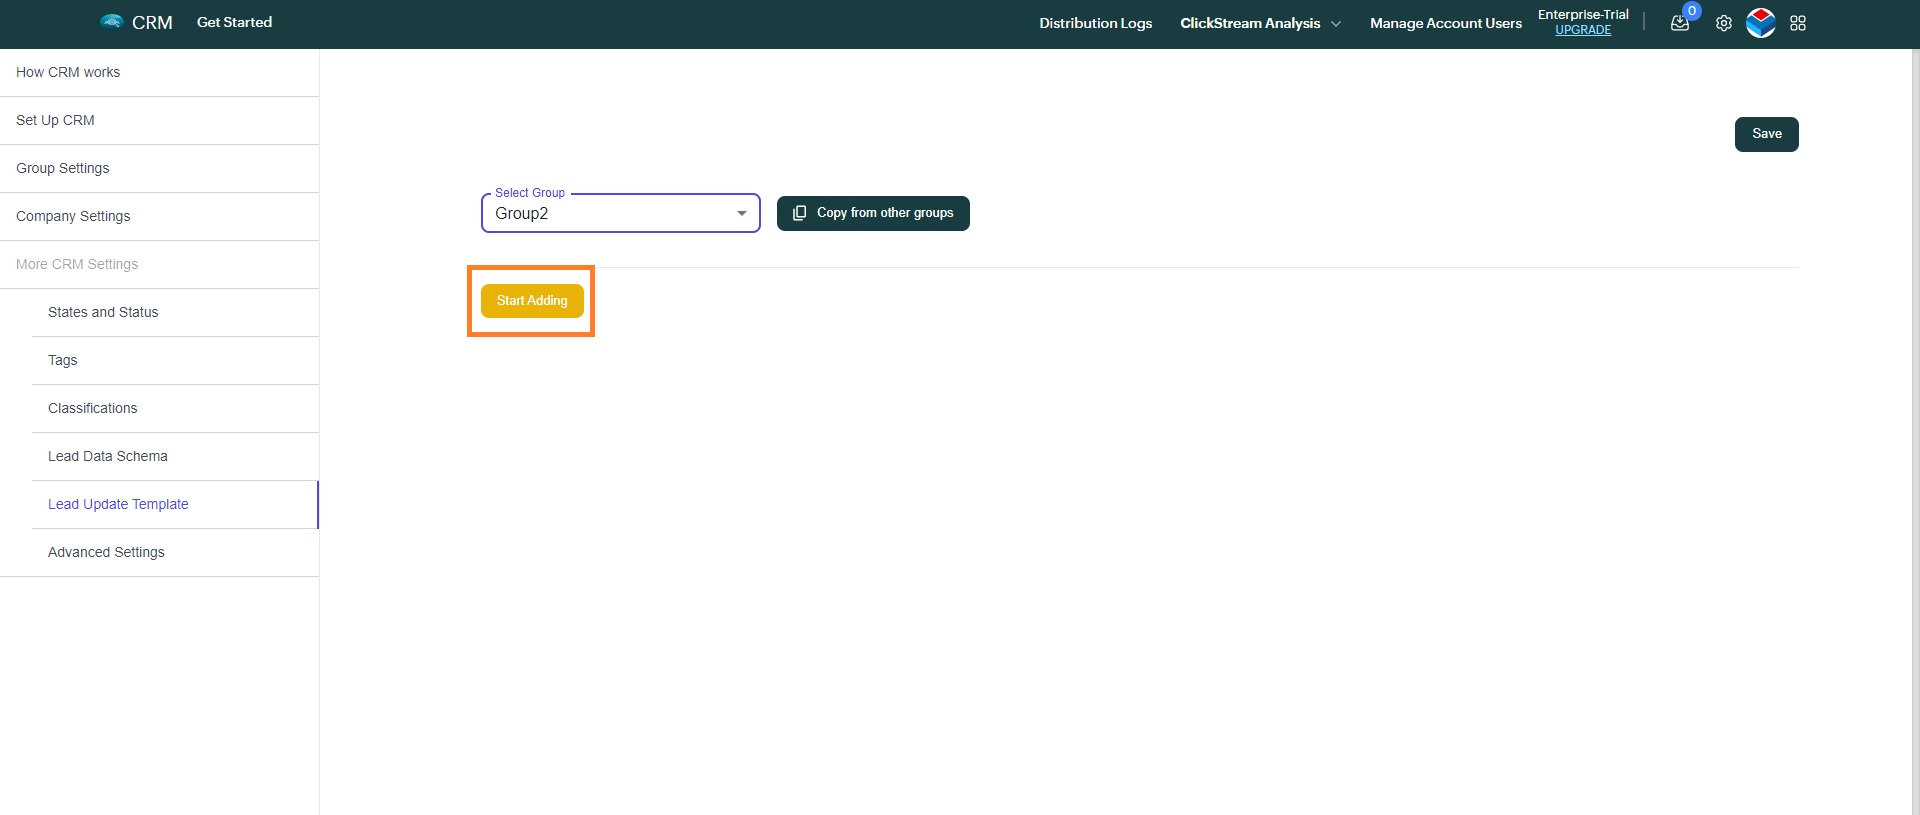Click the Group2 select field
This screenshot has height=815, width=1920.
coord(621,213)
